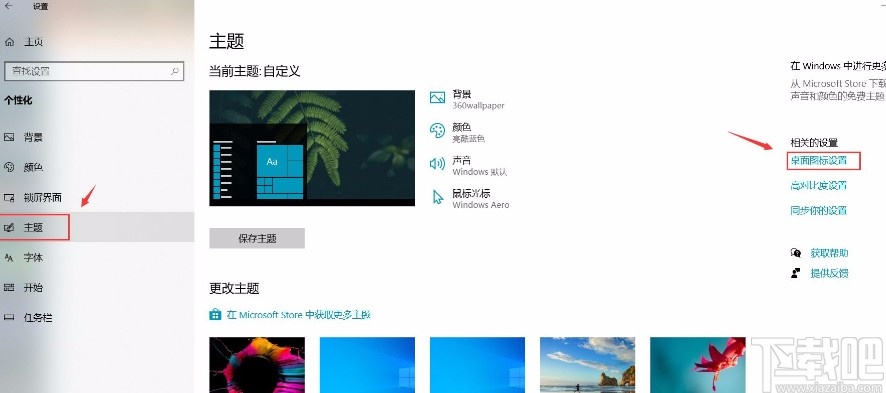Select the 颜色 palette icon in sidebar
The width and height of the screenshot is (886, 393).
[9, 167]
